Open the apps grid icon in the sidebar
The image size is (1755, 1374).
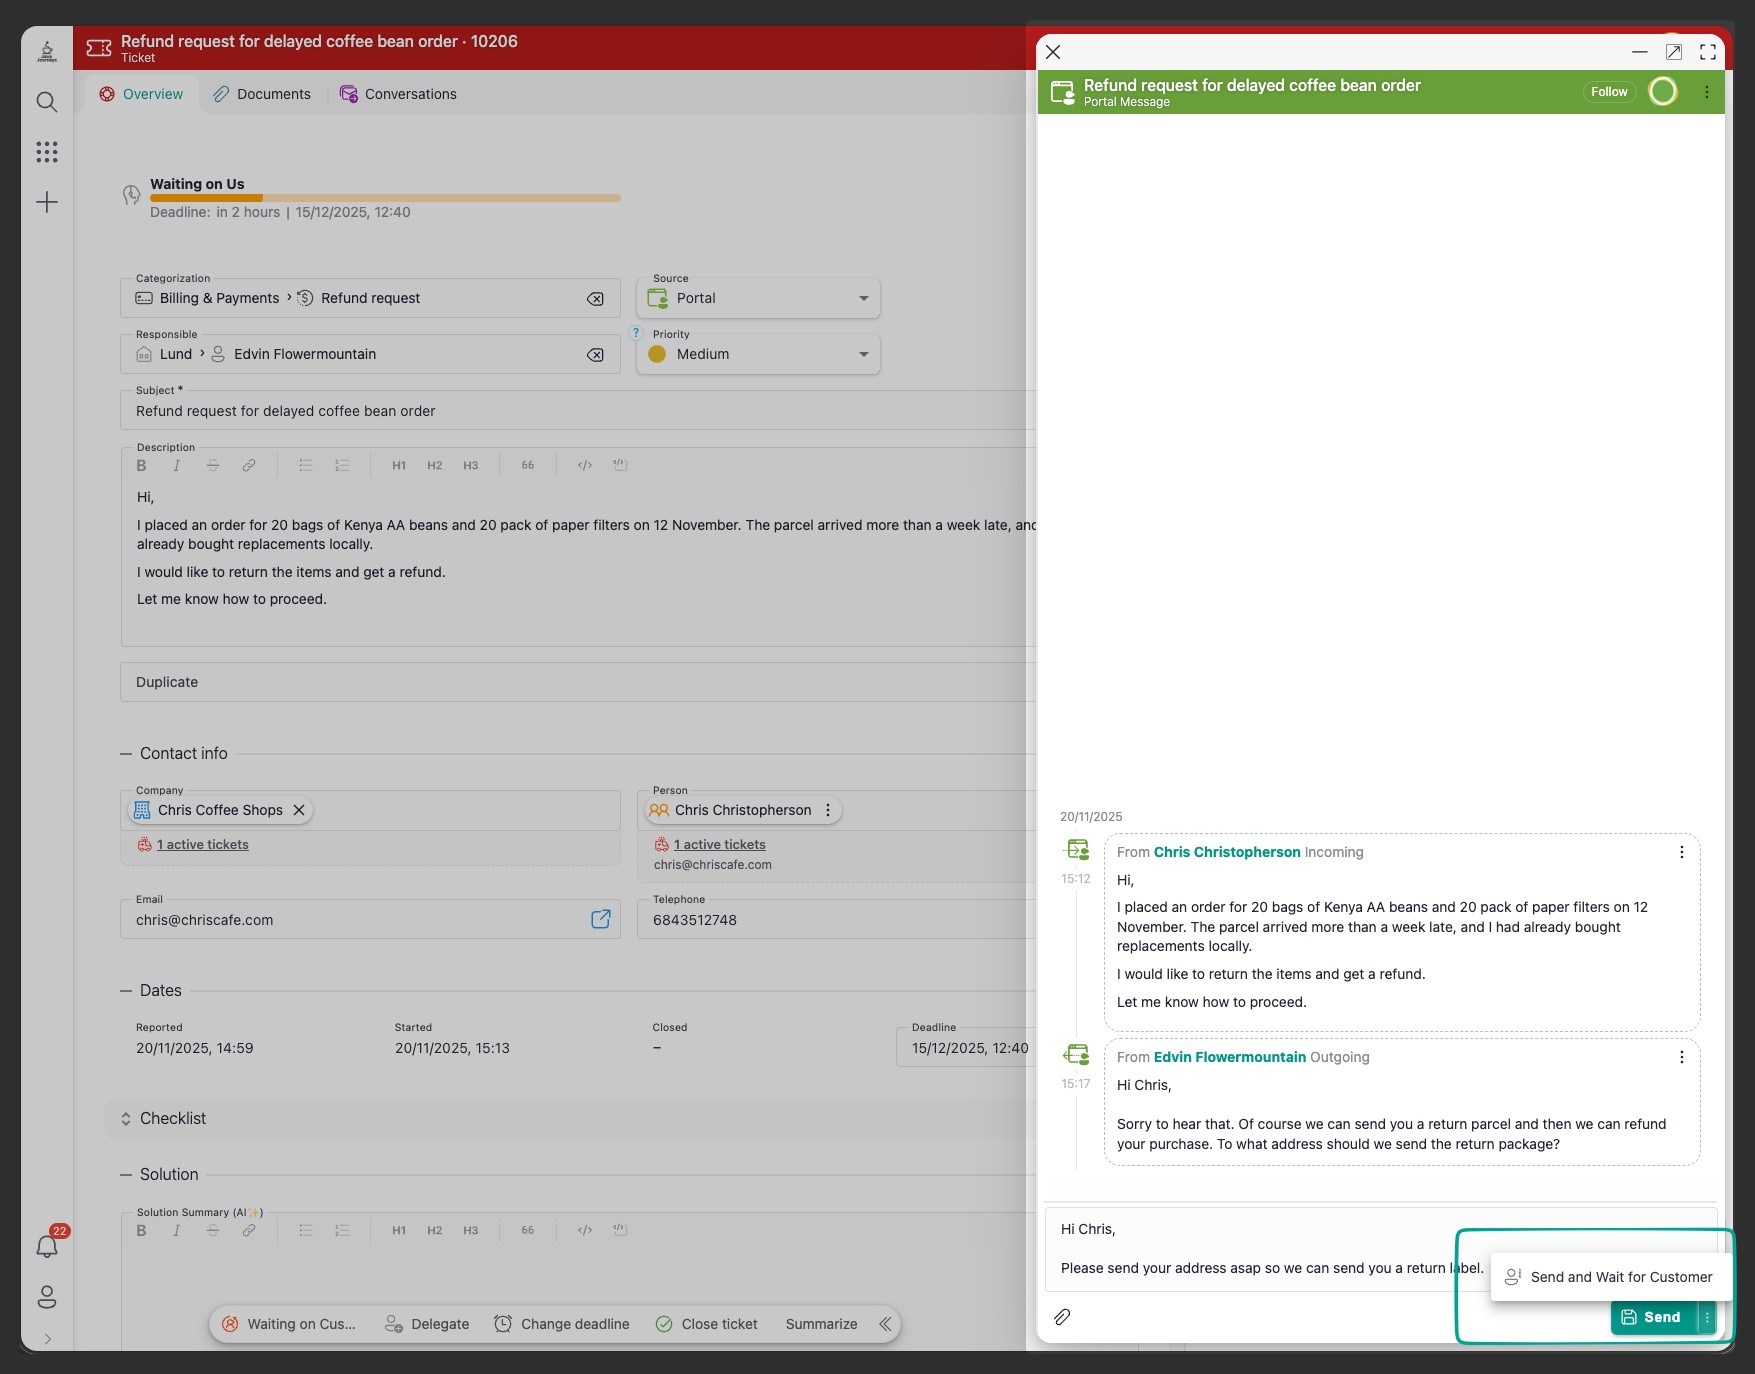point(47,152)
